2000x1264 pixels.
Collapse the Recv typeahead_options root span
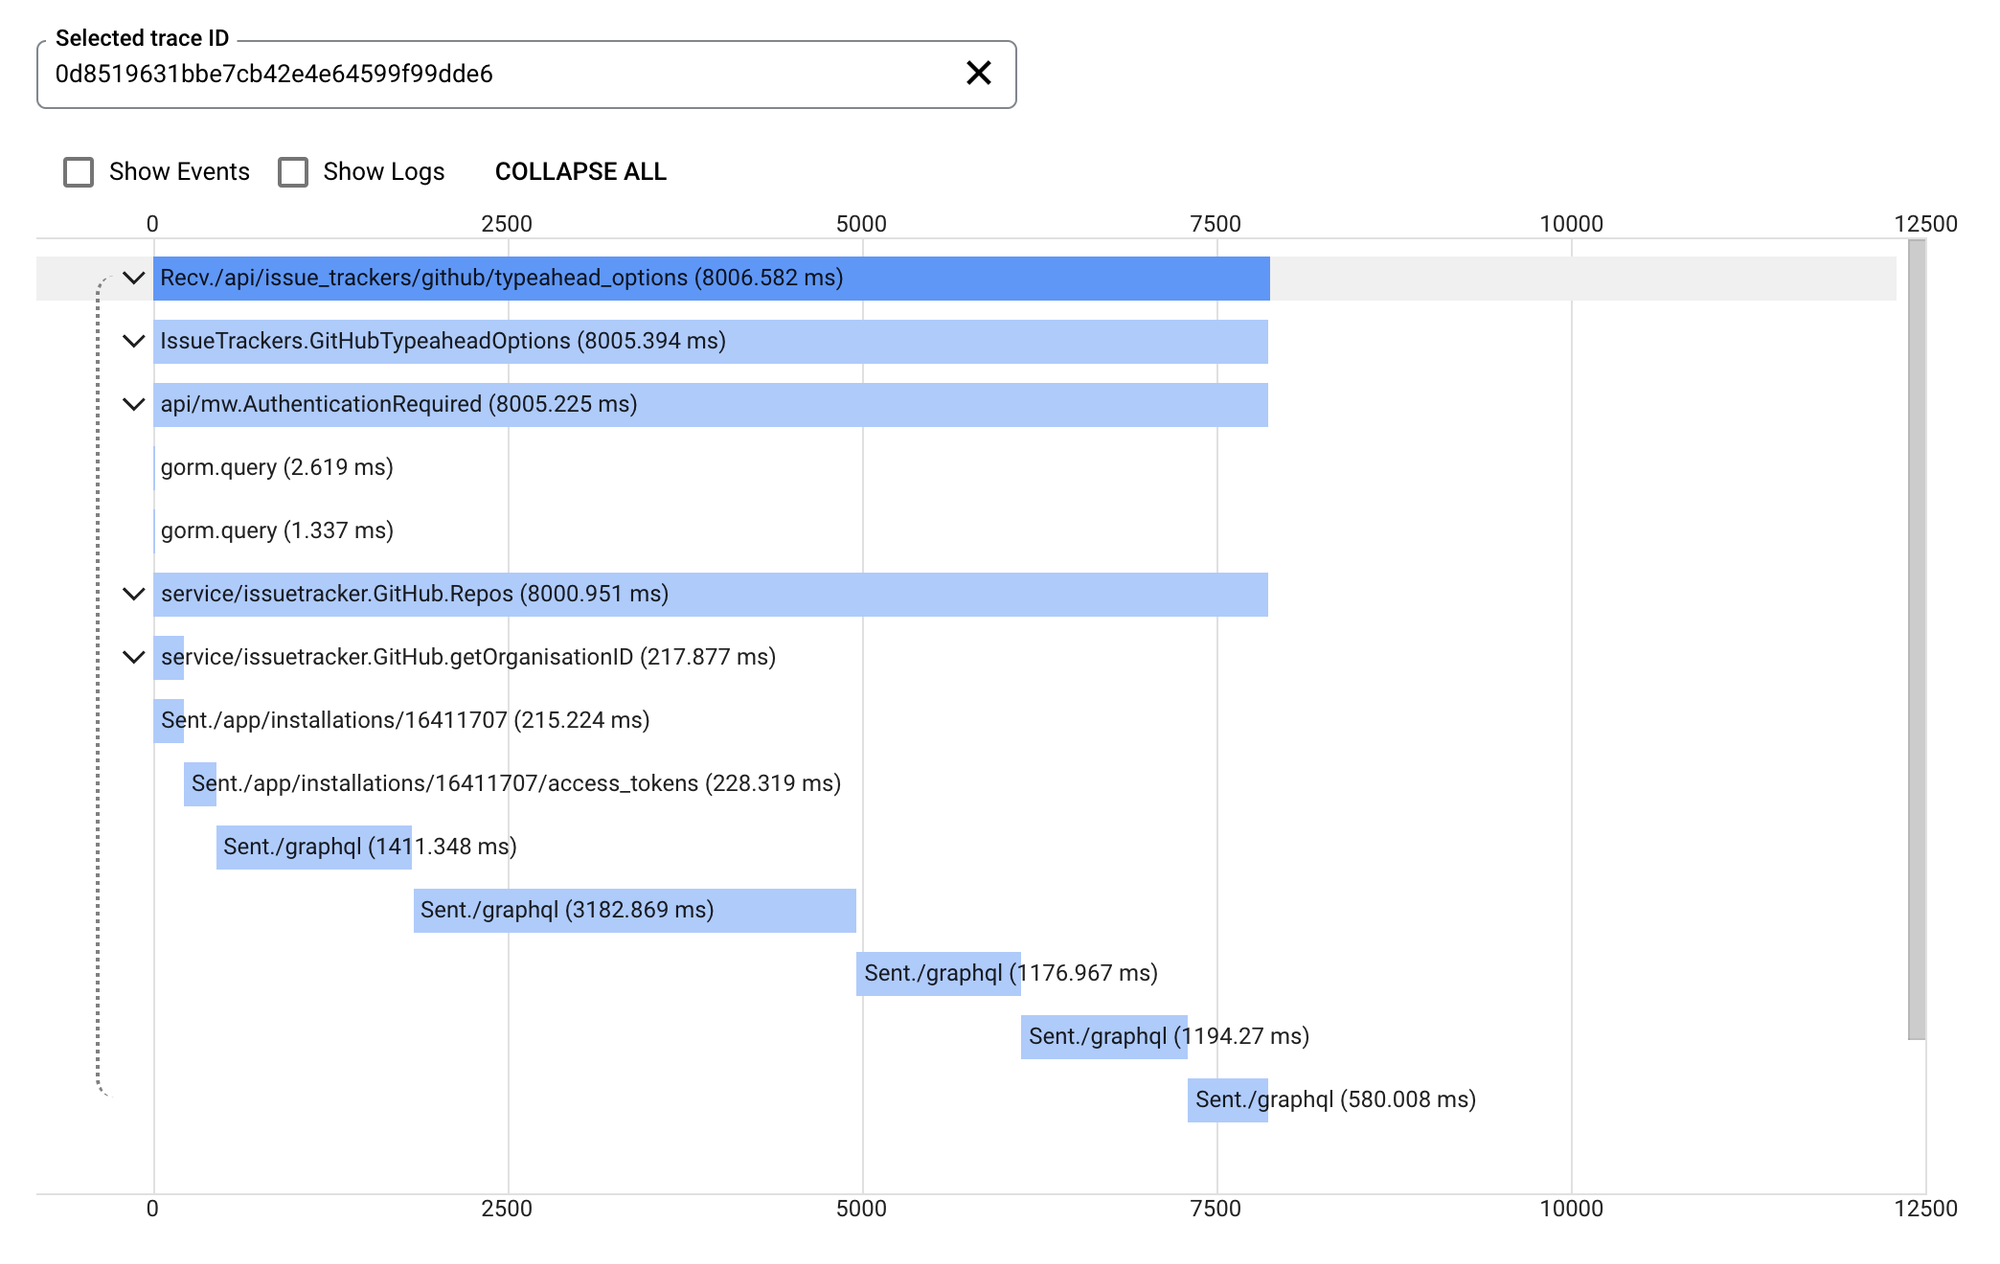click(133, 278)
